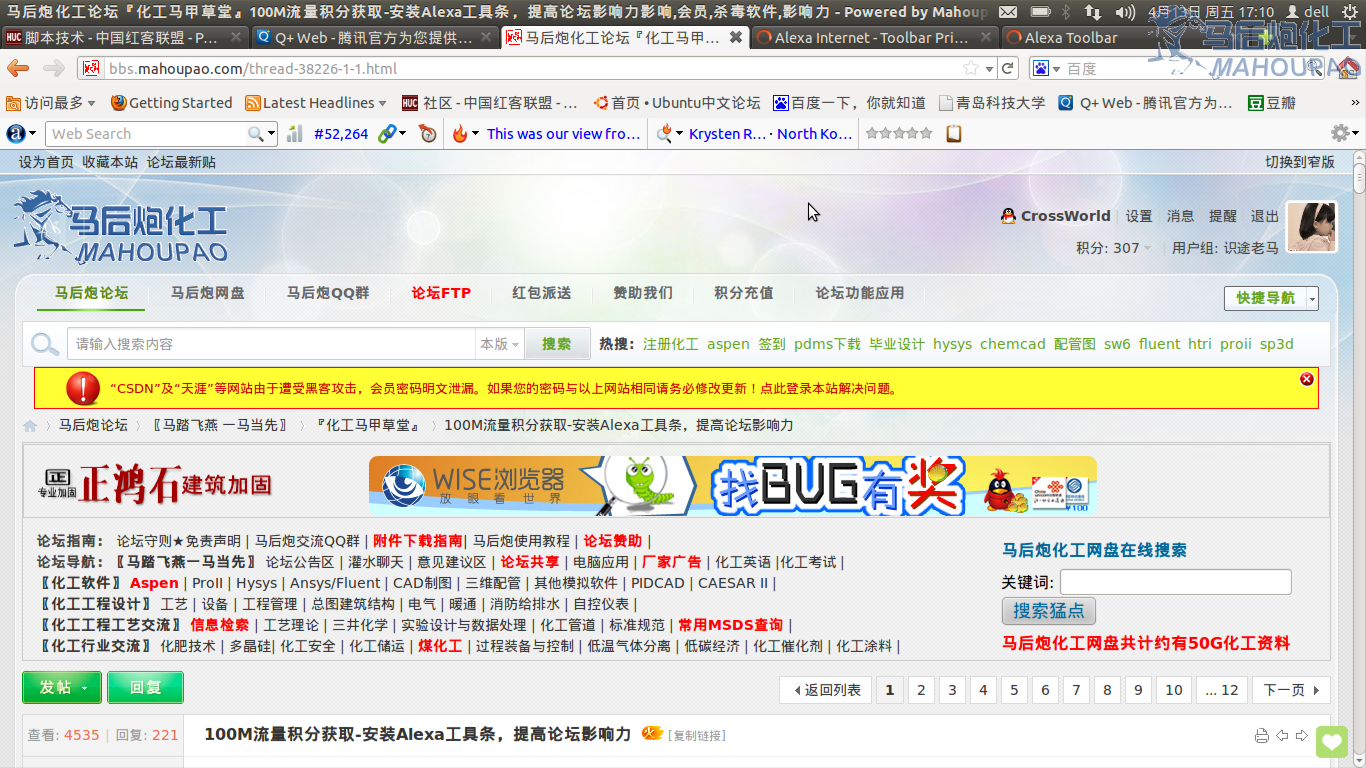Close the active 马后炮化工论坛 tab

736,37
